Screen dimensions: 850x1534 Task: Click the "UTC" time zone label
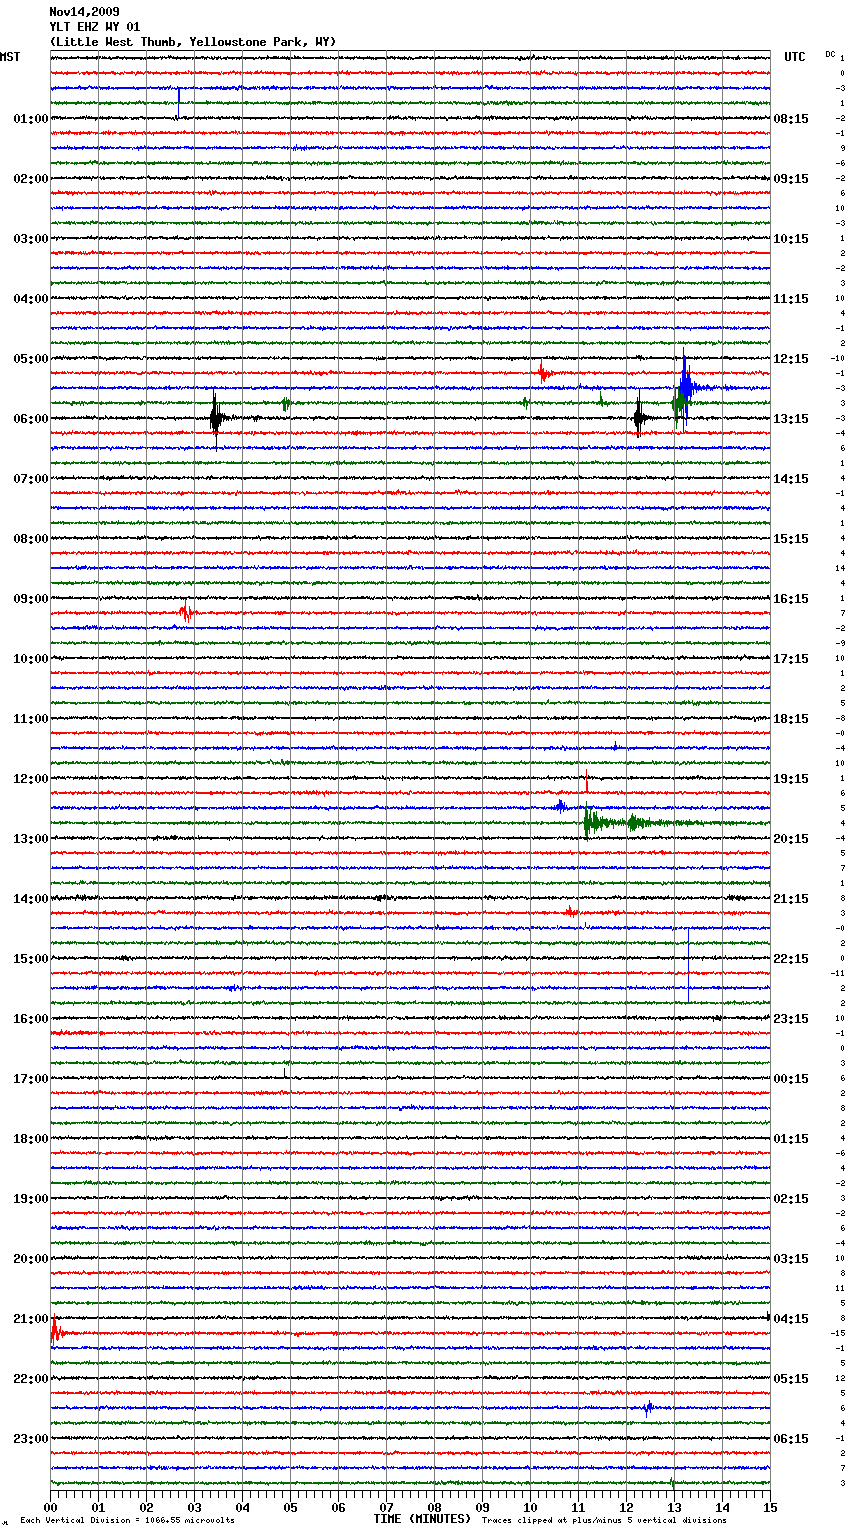tap(795, 57)
